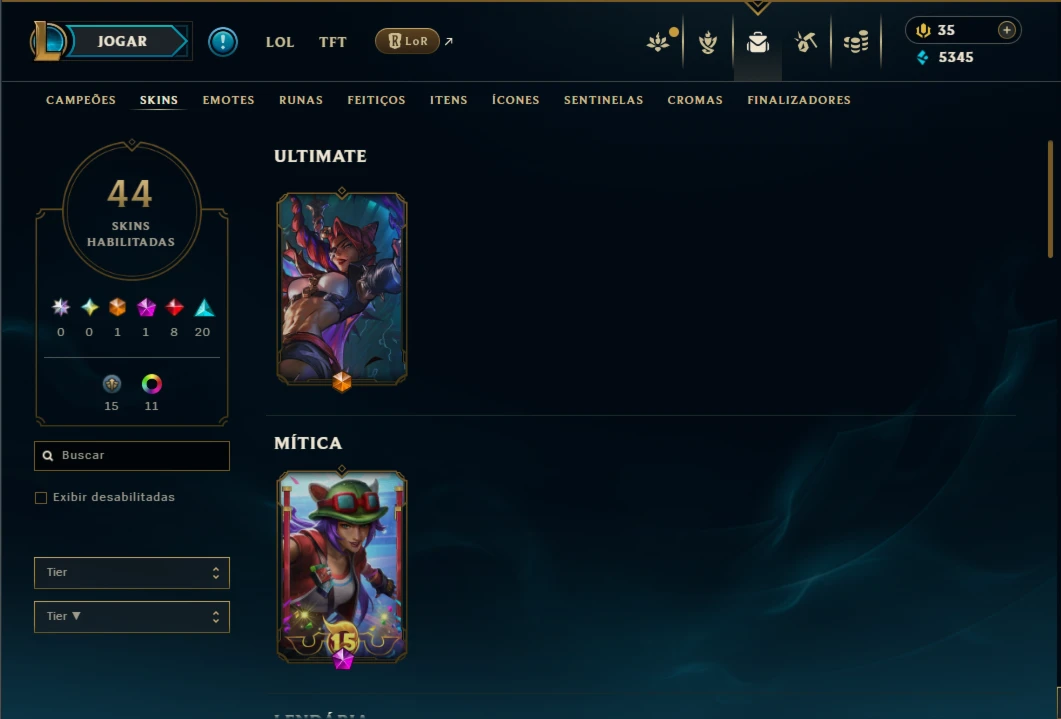Select the Ultimate skin thumbnail

[342, 289]
